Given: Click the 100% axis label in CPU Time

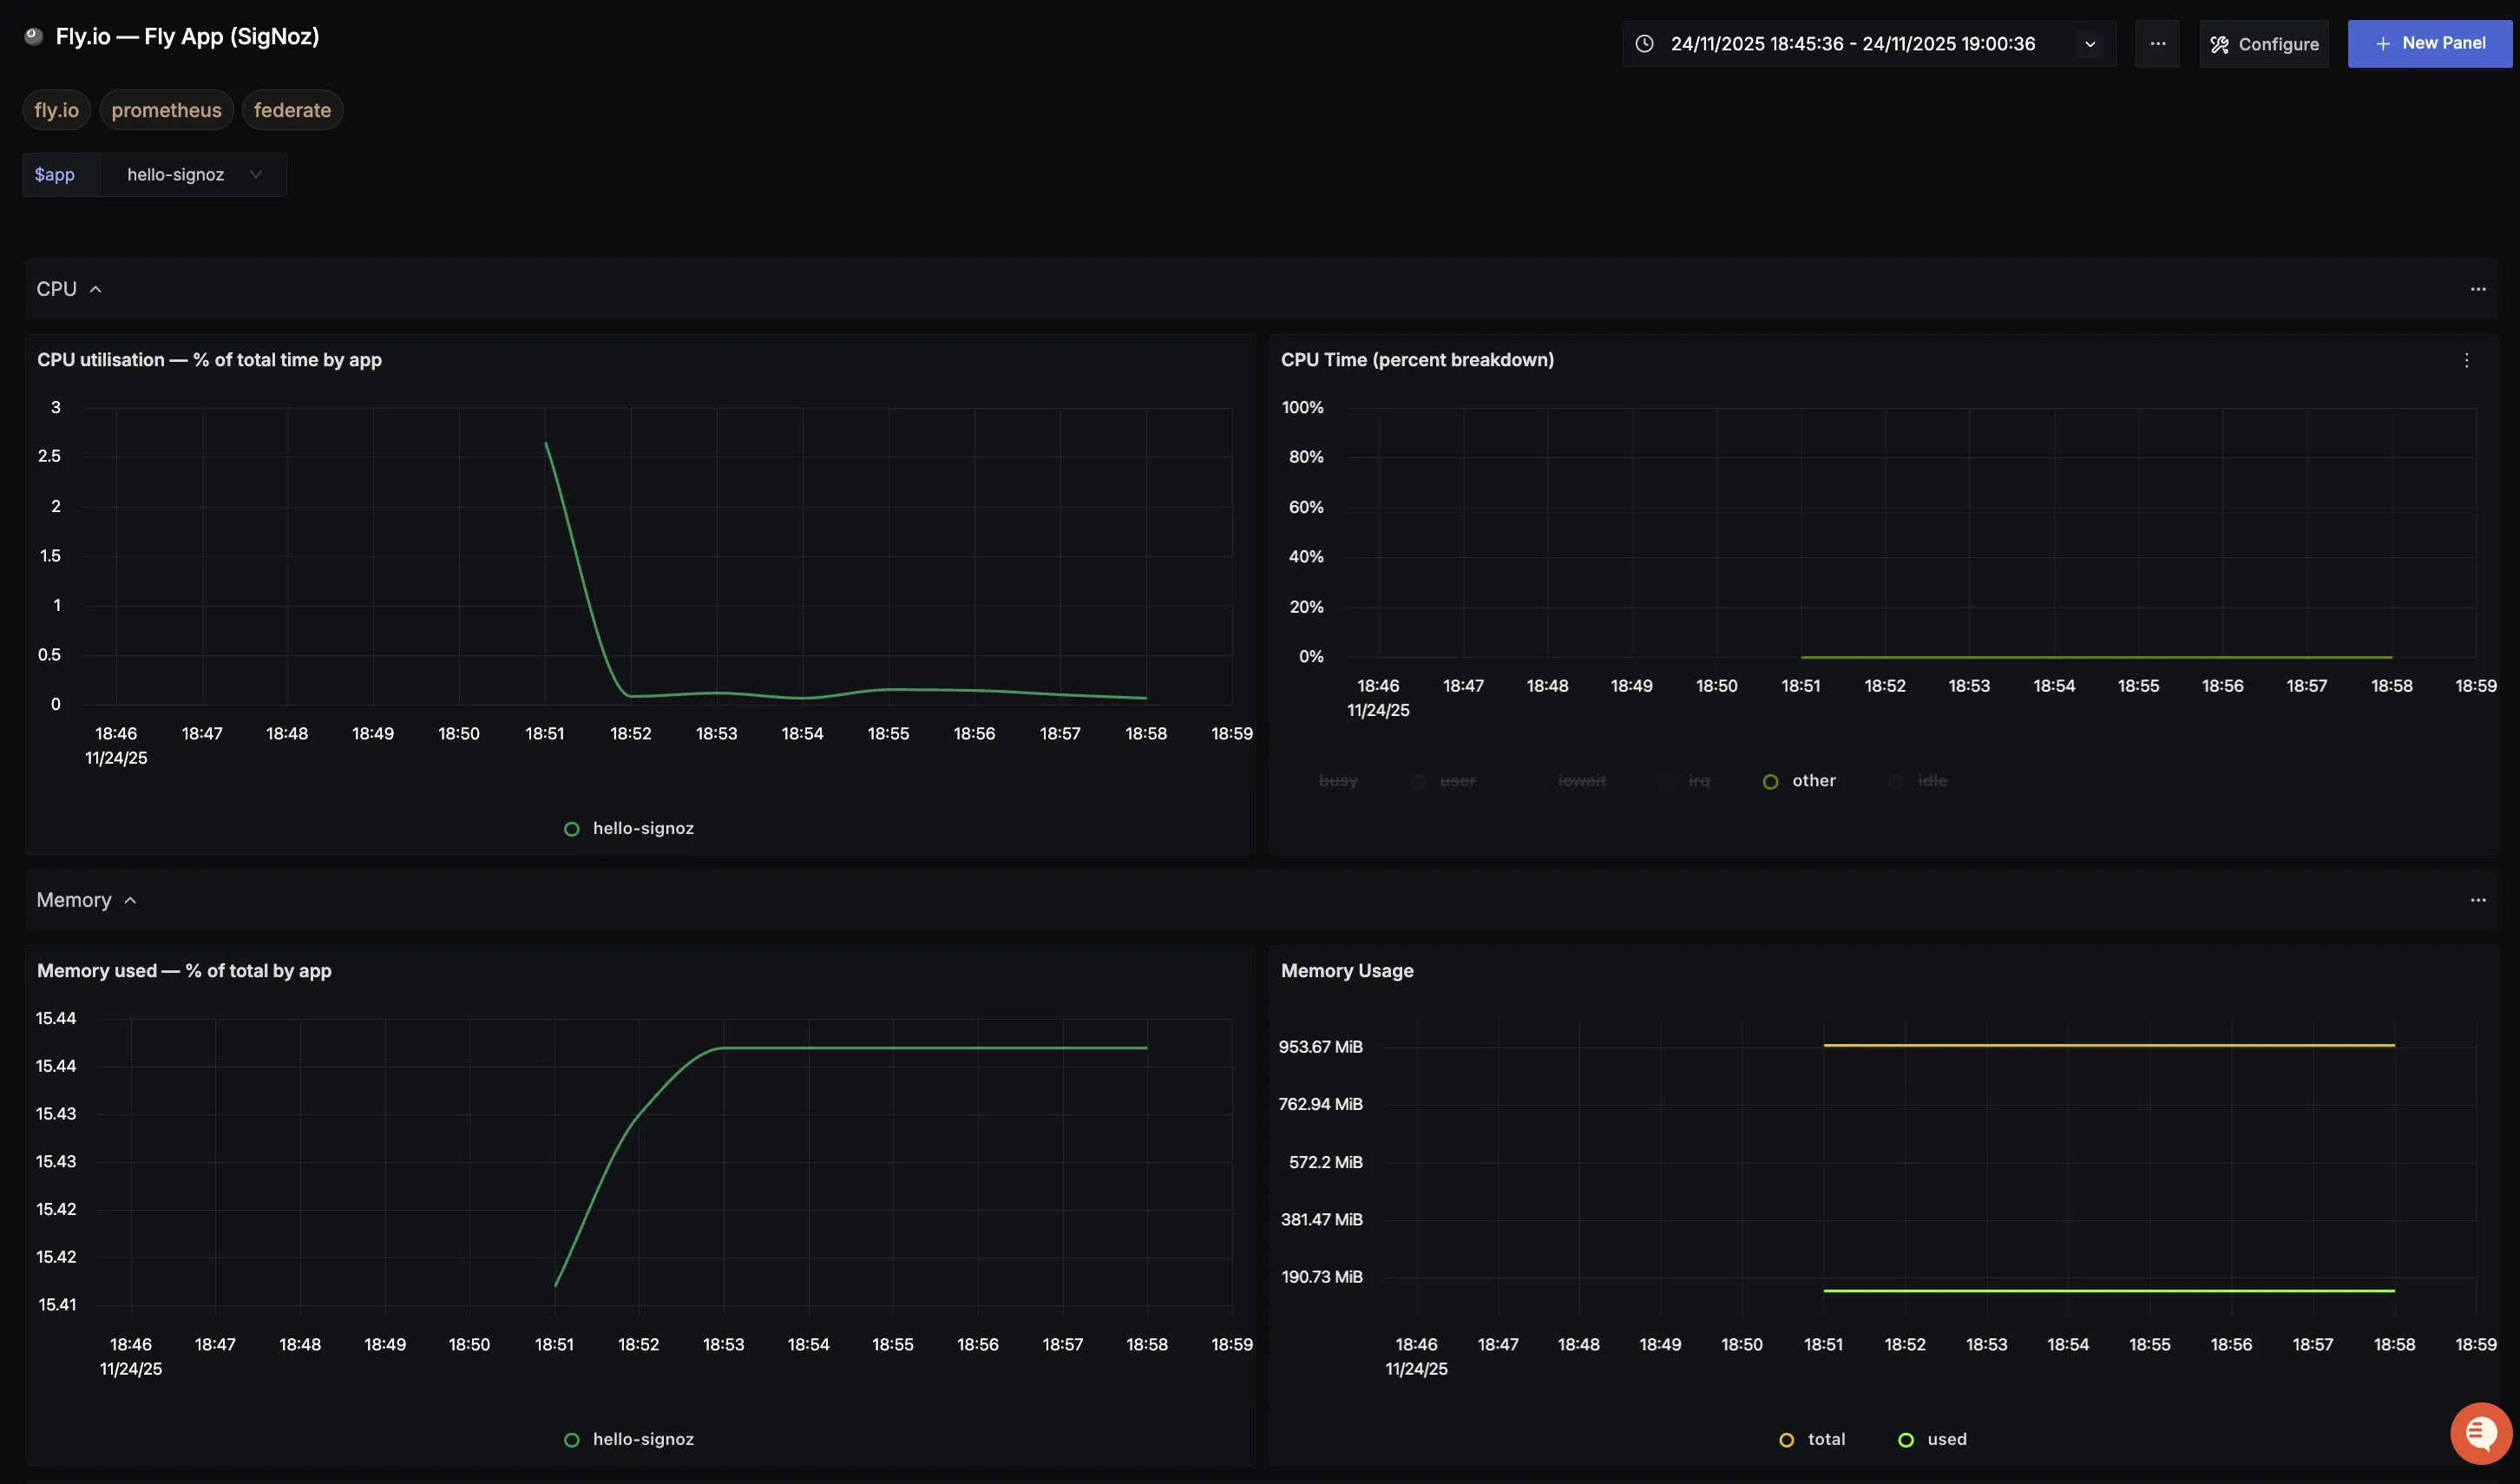Looking at the screenshot, I should pos(1302,408).
